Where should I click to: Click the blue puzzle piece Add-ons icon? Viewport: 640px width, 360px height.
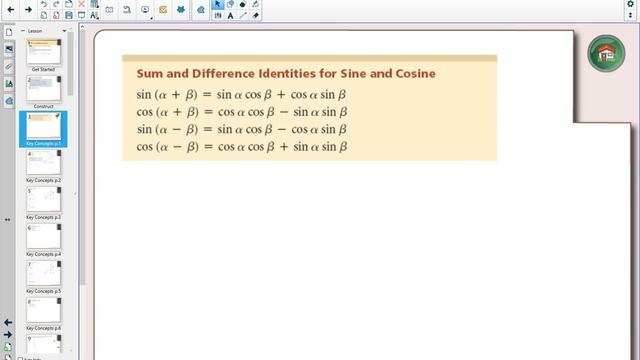[x=181, y=9]
